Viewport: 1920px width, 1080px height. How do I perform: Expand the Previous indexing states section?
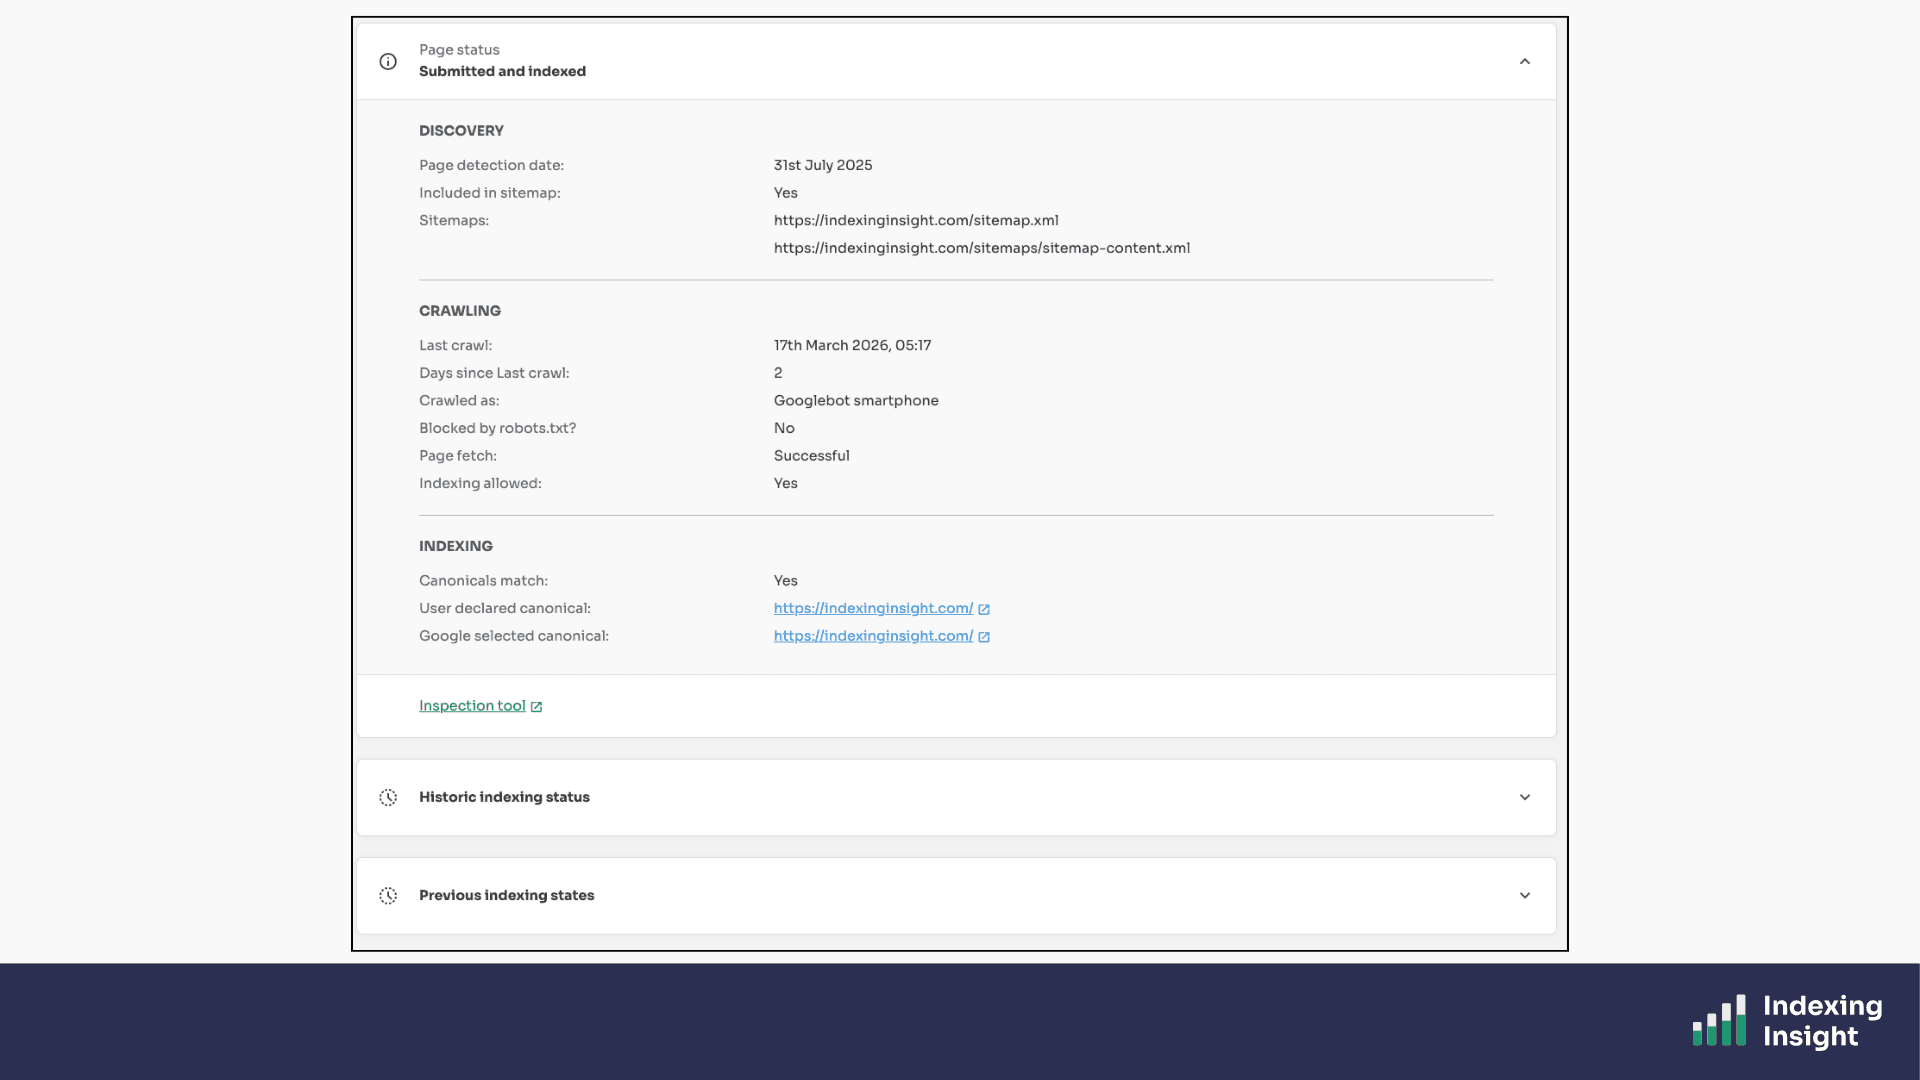pos(1524,895)
